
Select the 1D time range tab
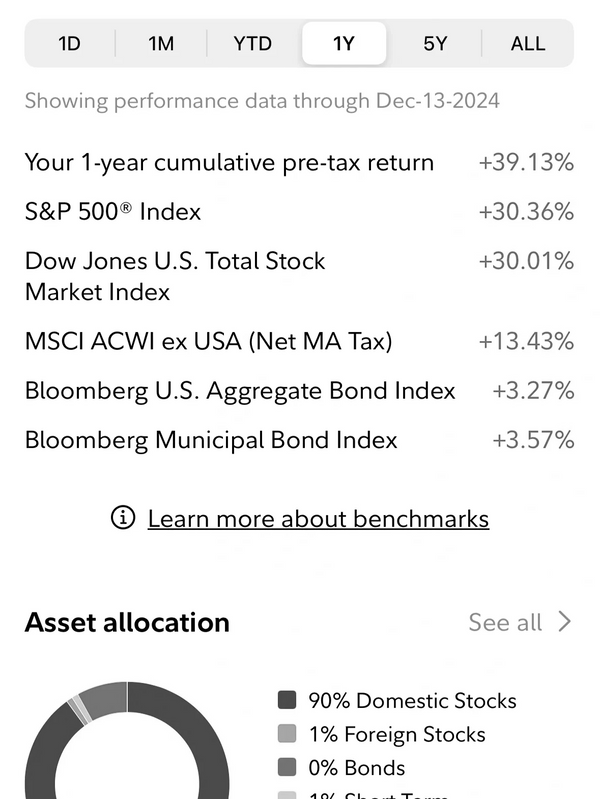[x=69, y=43]
